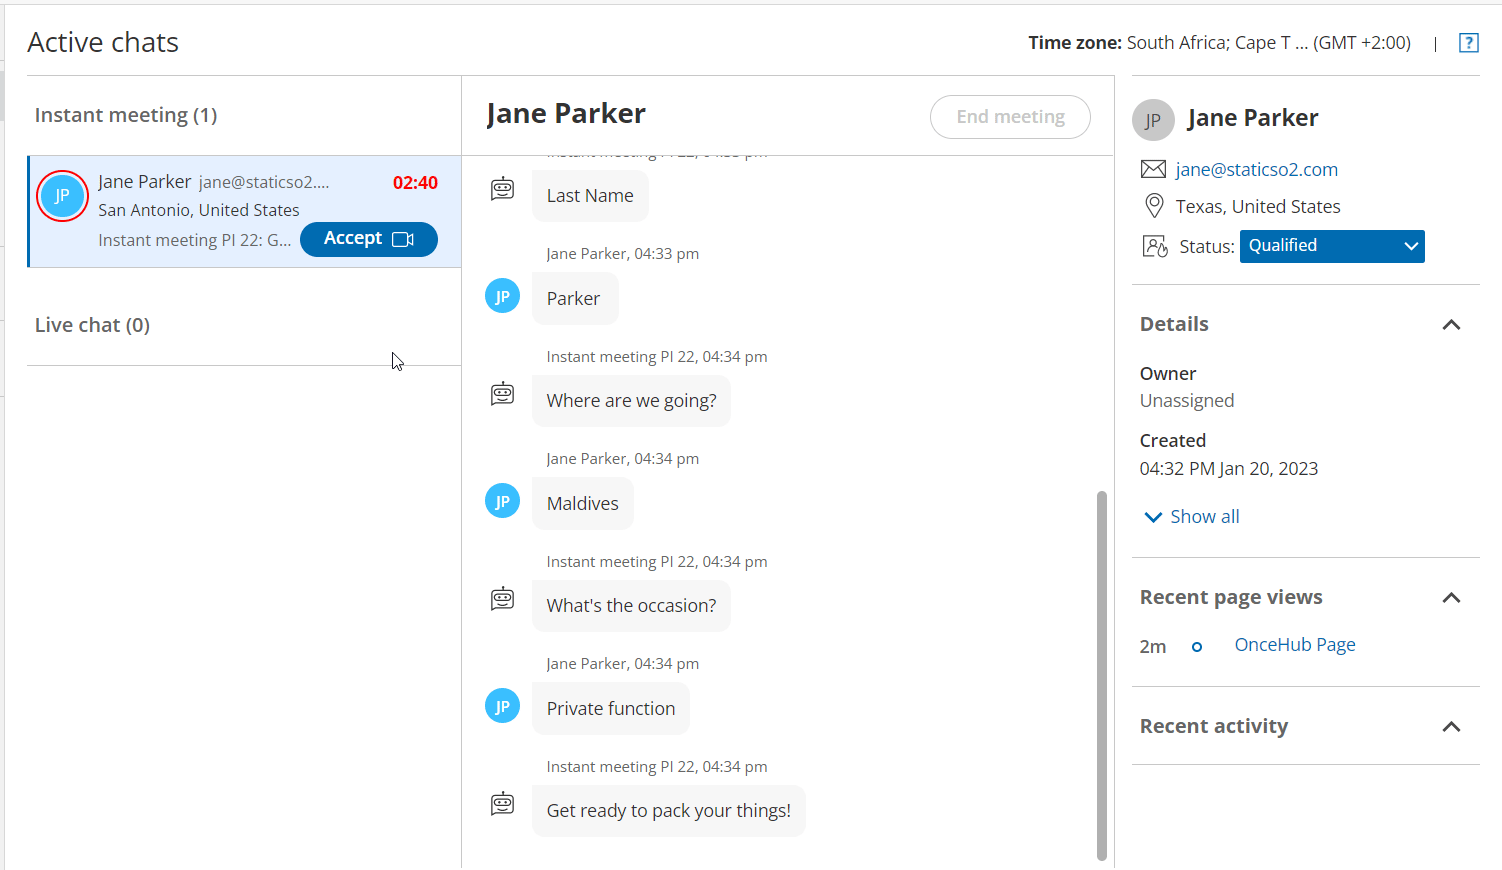Click the 'Maldives' chat message bubble
The width and height of the screenshot is (1502, 870).
[583, 503]
